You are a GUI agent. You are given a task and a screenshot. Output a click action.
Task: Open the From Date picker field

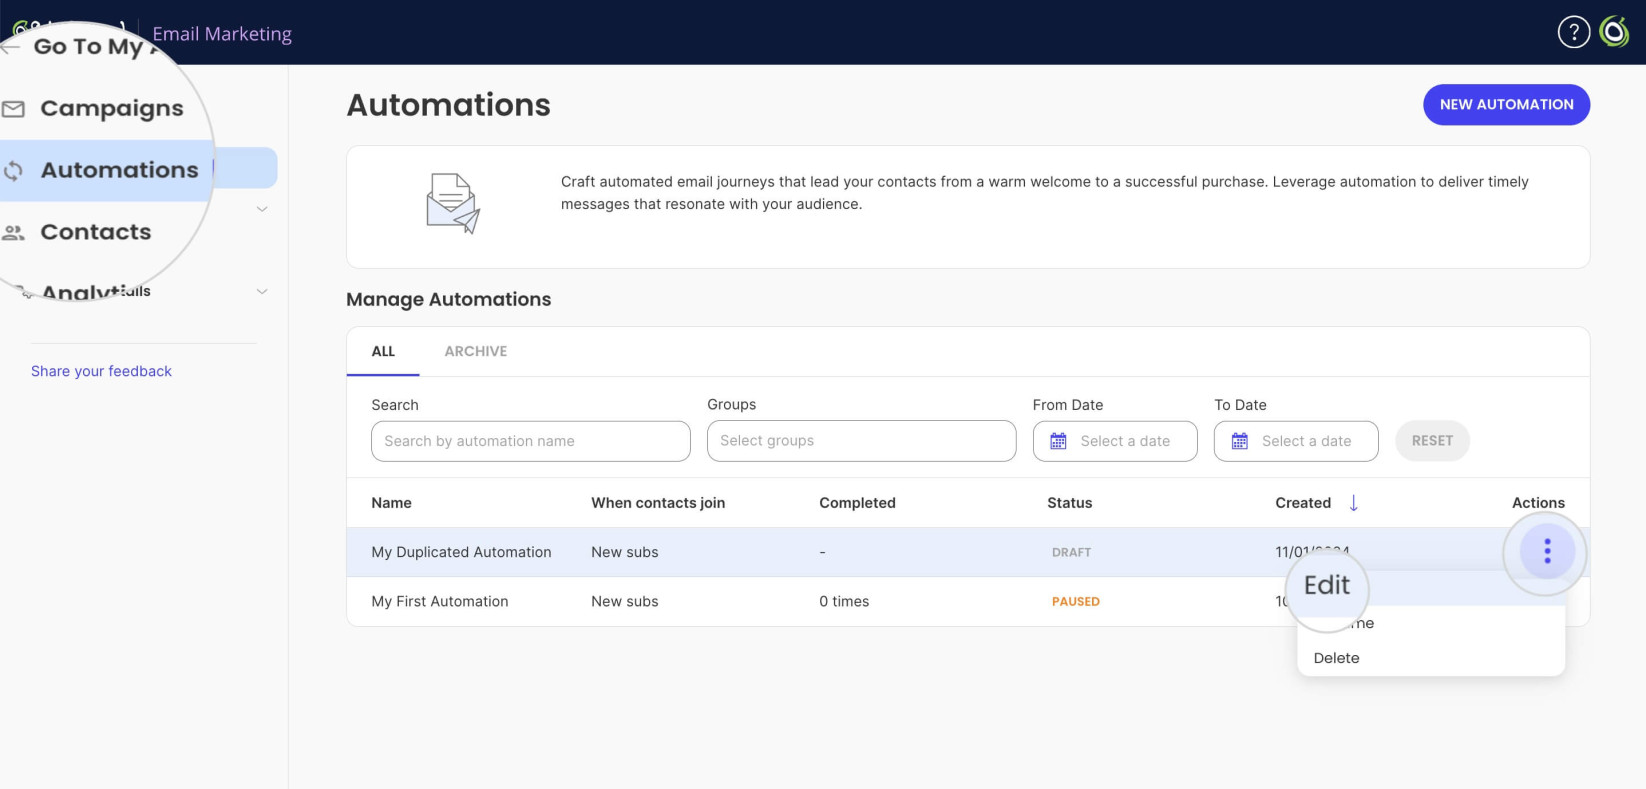tap(1114, 441)
